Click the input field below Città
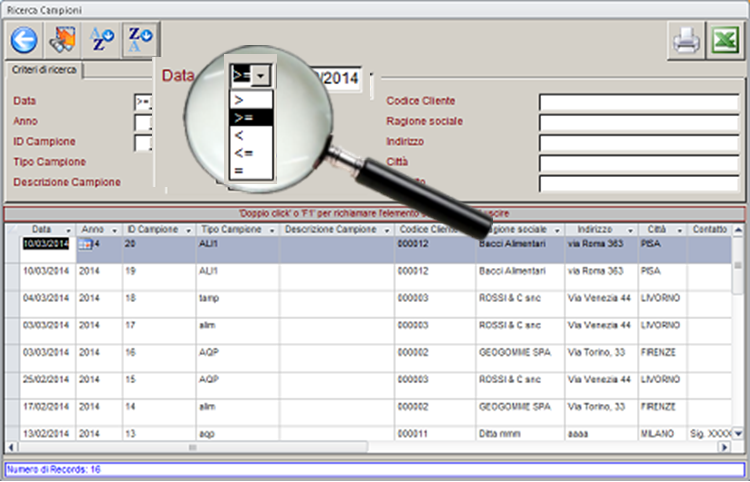This screenshot has width=750, height=482. (639, 184)
